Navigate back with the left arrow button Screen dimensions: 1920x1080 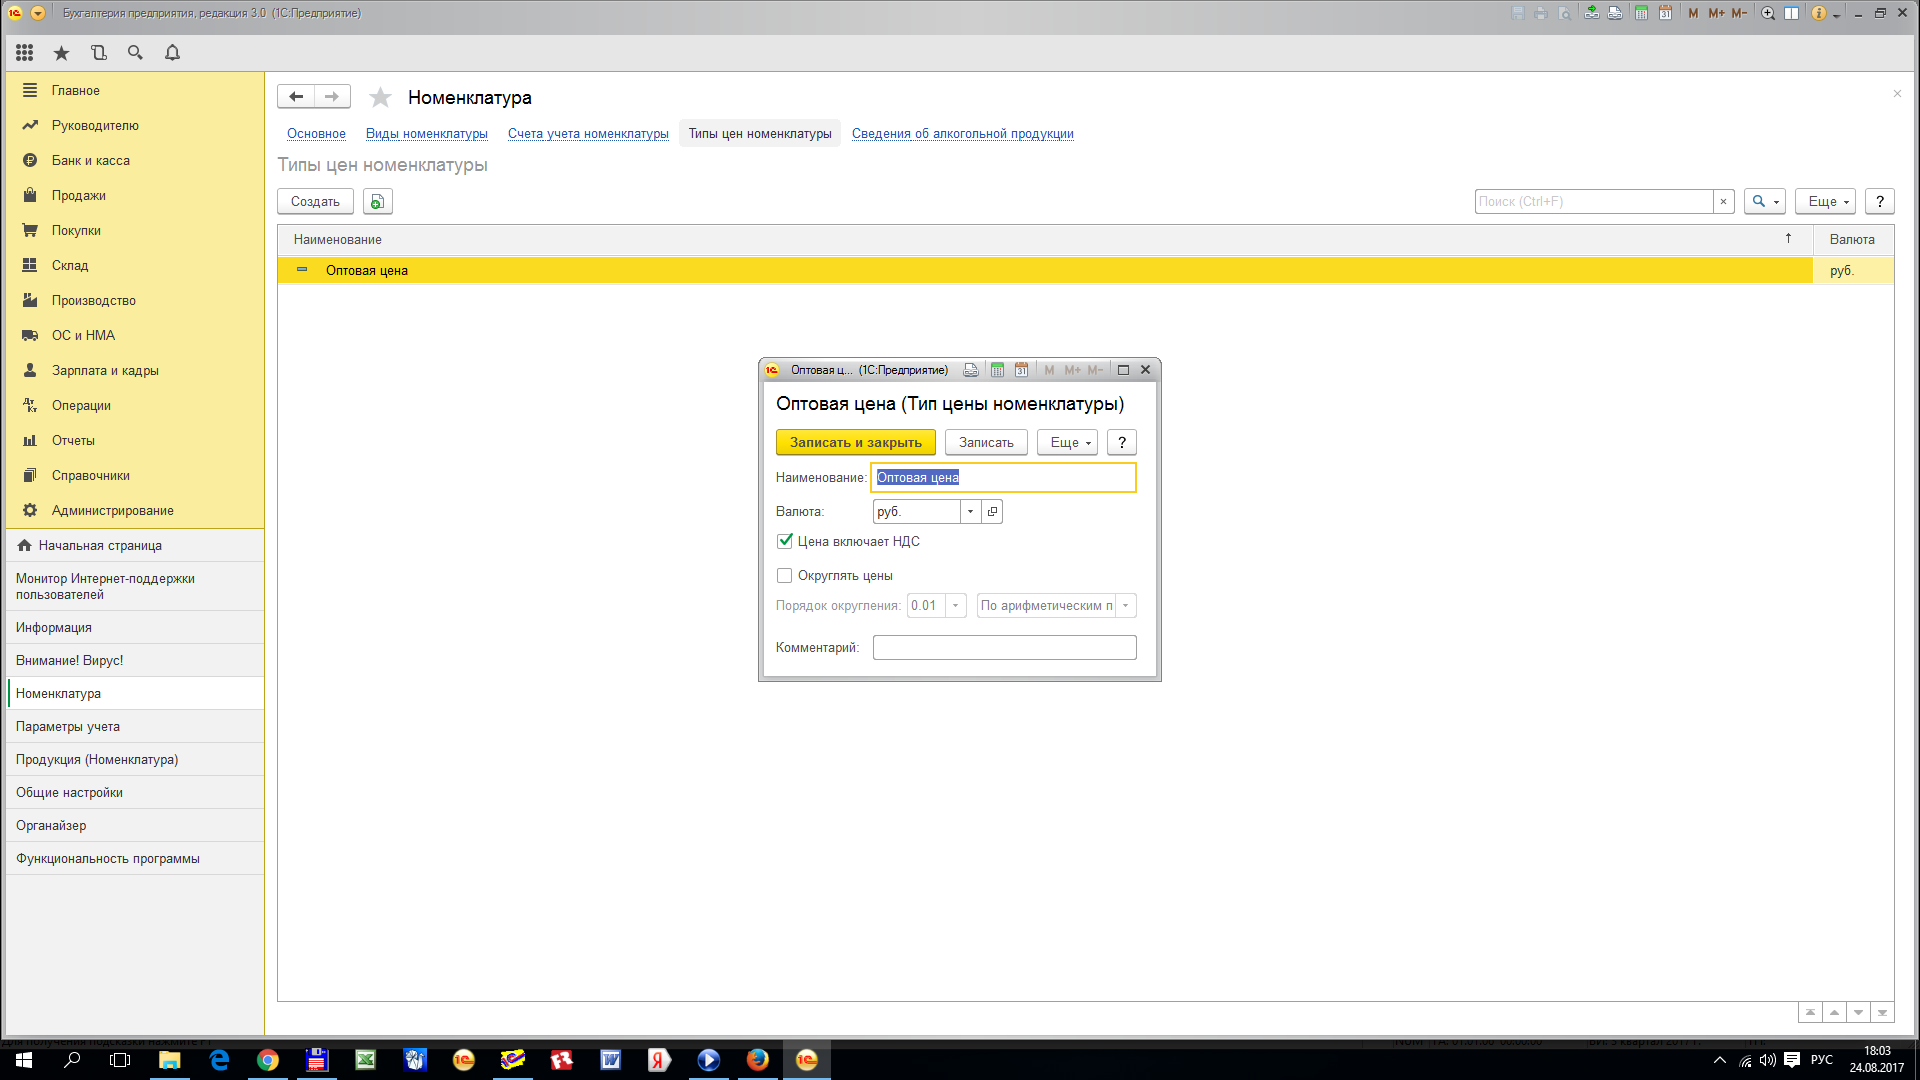296,97
